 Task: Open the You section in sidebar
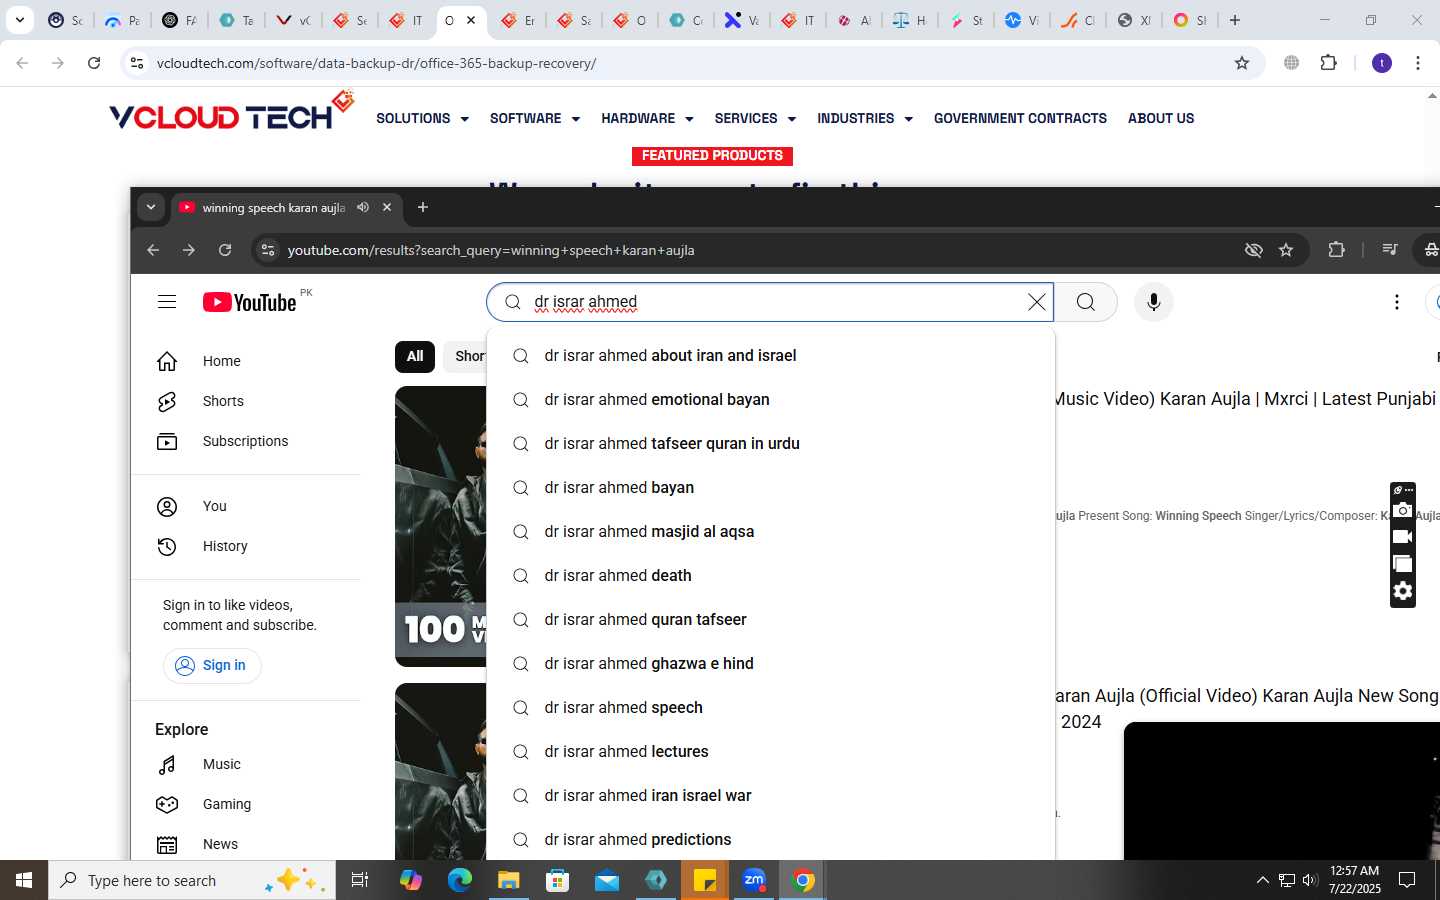tap(246, 506)
